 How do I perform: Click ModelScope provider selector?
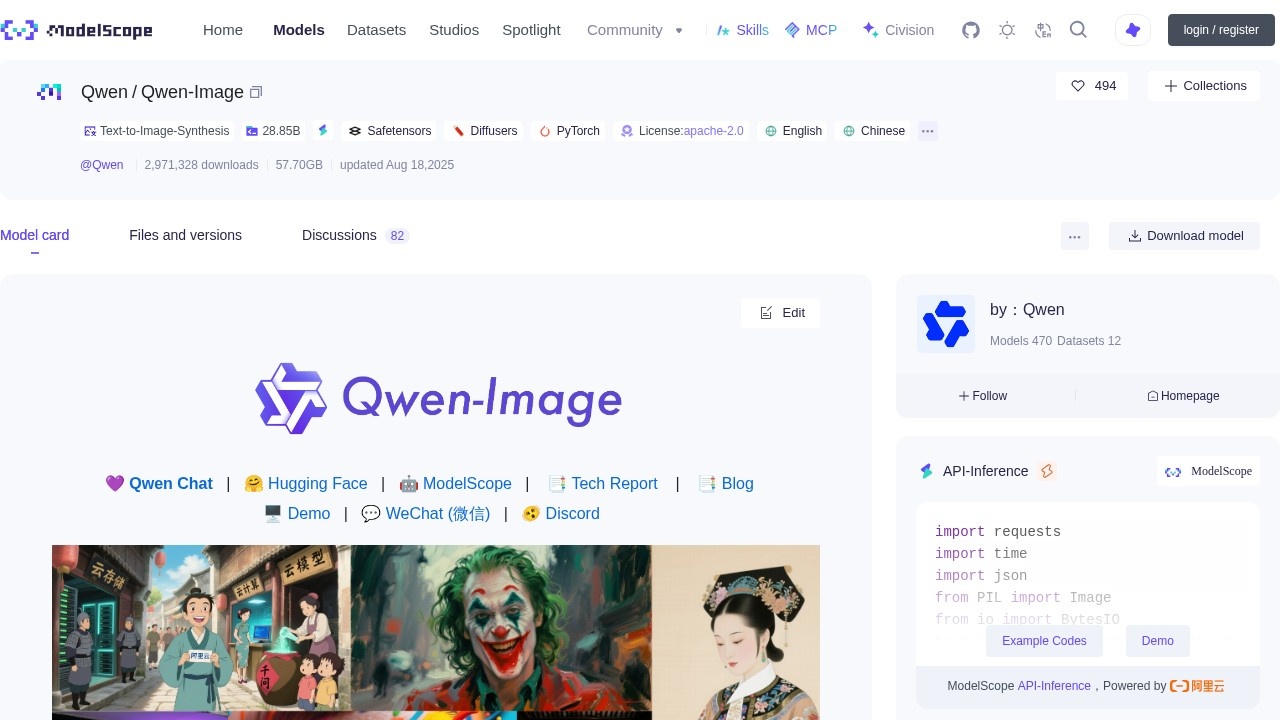1208,471
